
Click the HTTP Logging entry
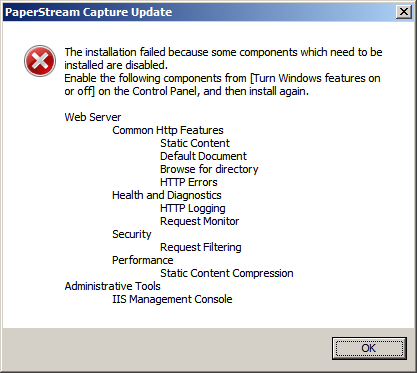(193, 208)
